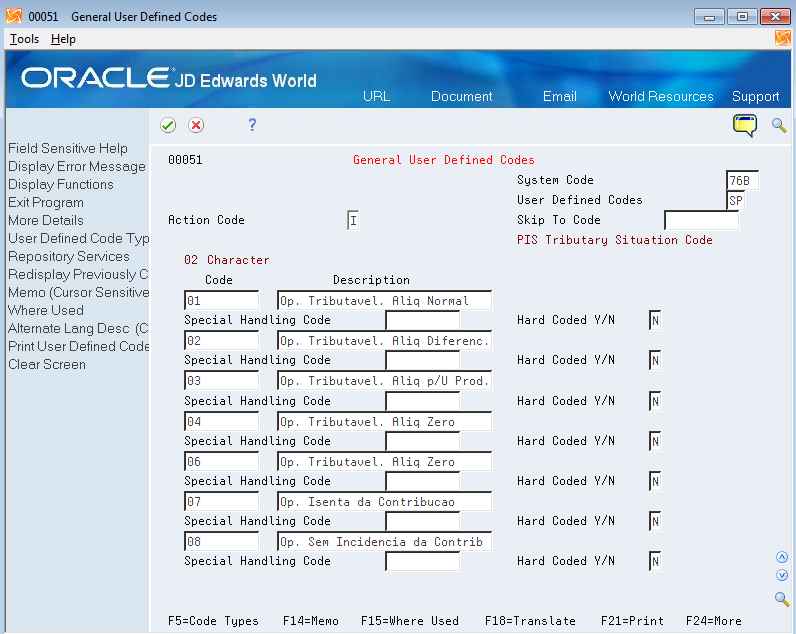The width and height of the screenshot is (796, 634).
Task: Click description 'Op. Sem Incidencia da Contrib'
Action: tap(384, 542)
